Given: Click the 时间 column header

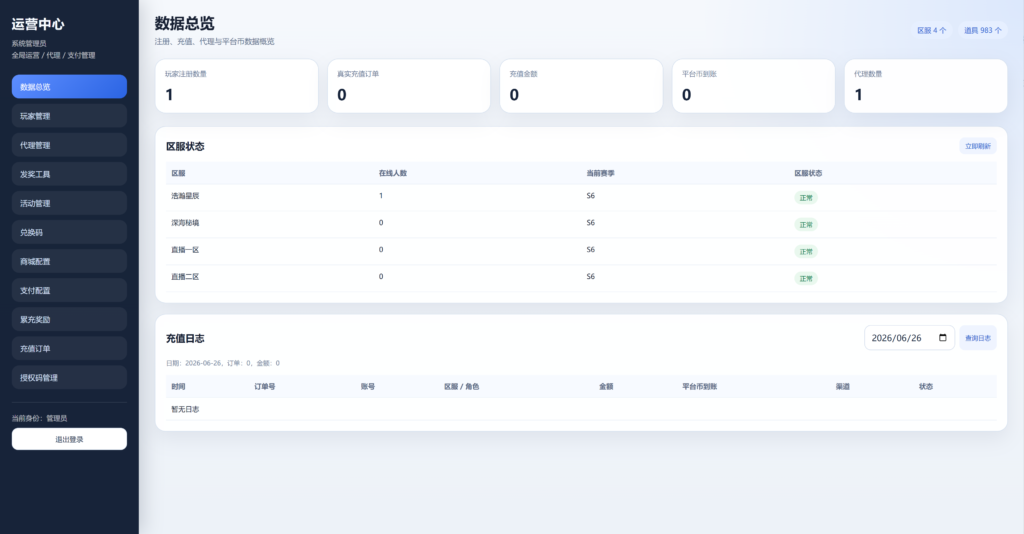Looking at the screenshot, I should [178, 386].
